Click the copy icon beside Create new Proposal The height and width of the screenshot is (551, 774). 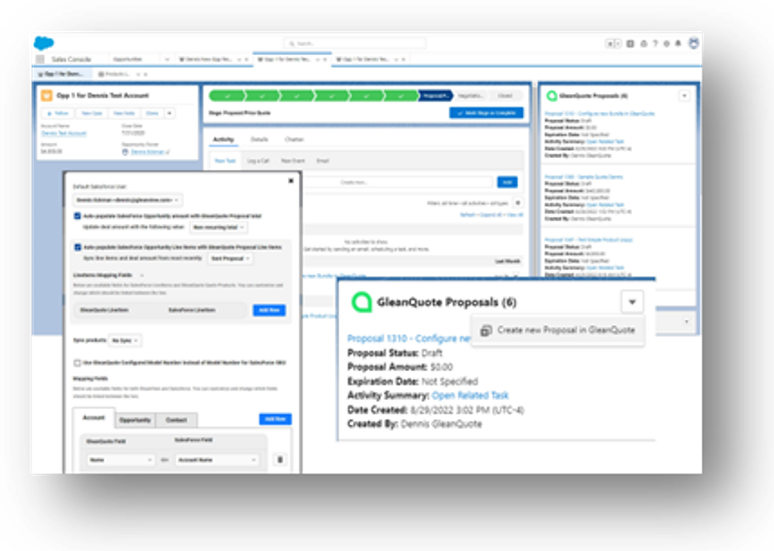pos(486,330)
